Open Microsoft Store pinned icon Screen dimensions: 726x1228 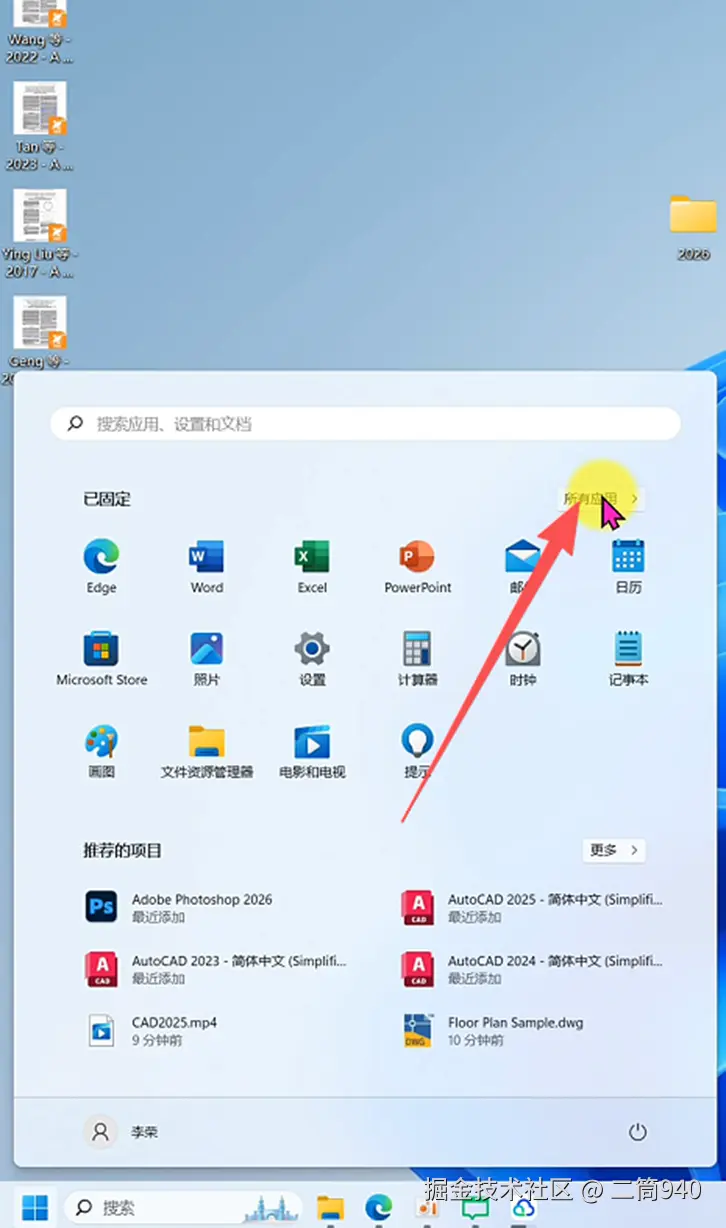click(x=101, y=657)
